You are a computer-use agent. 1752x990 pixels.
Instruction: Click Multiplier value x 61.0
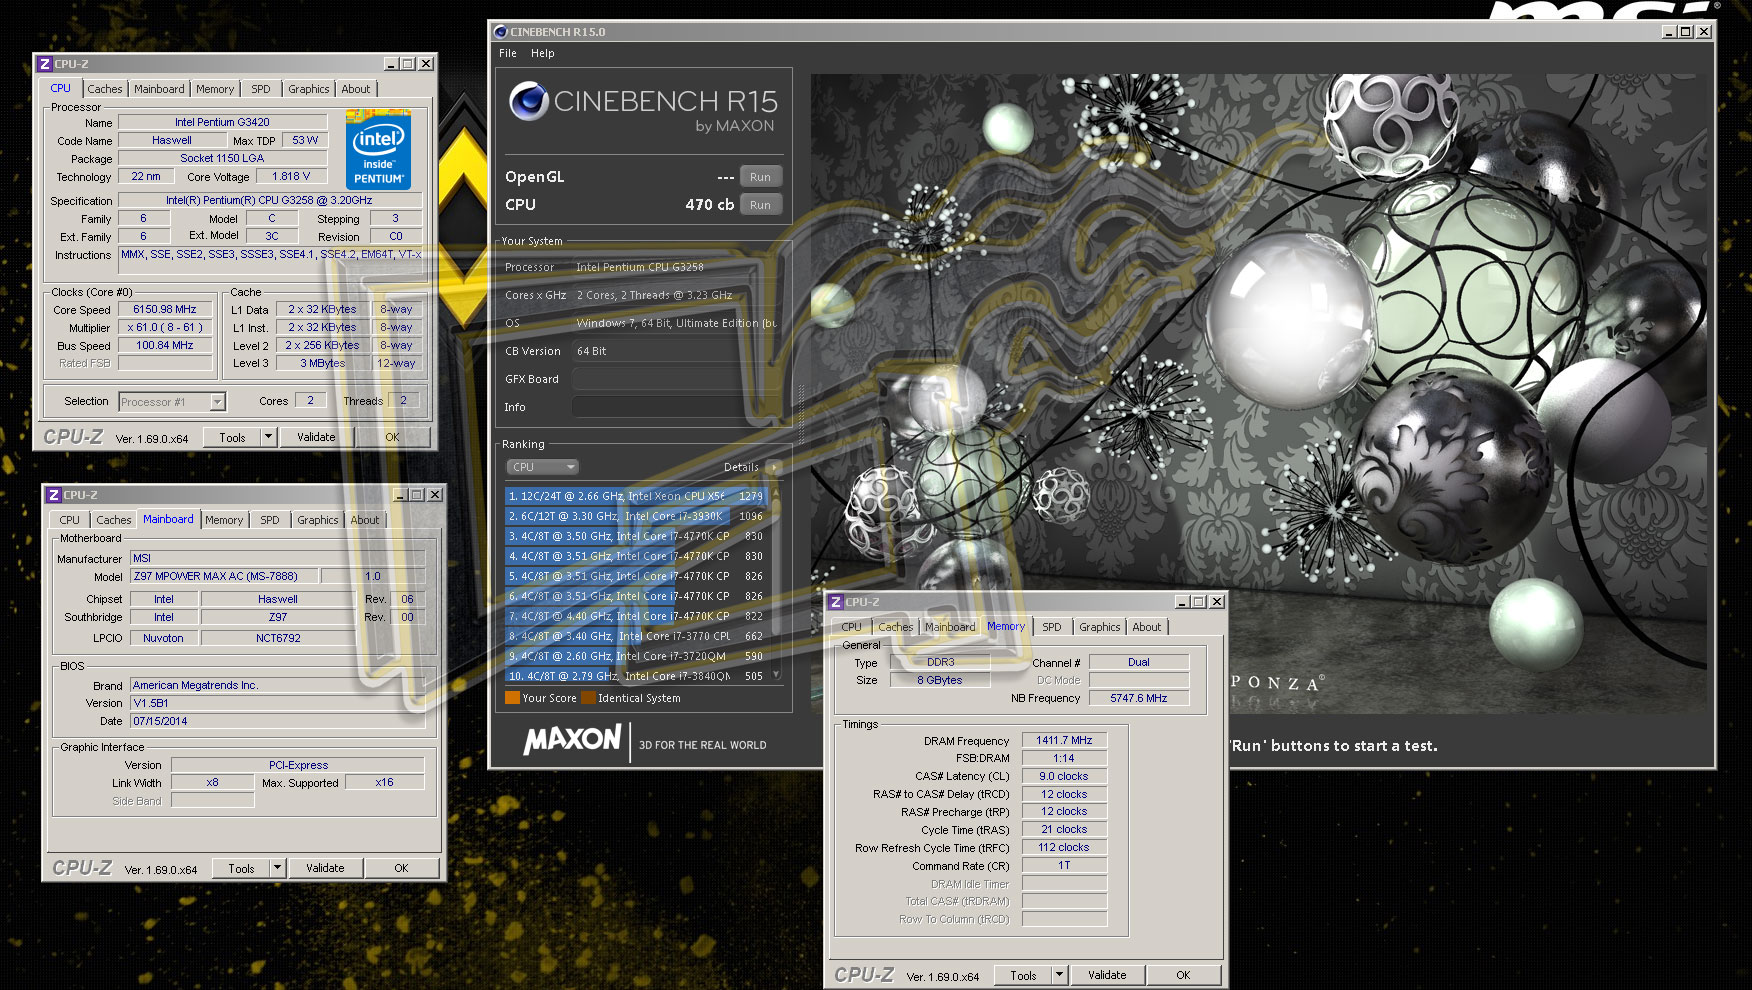(x=165, y=328)
